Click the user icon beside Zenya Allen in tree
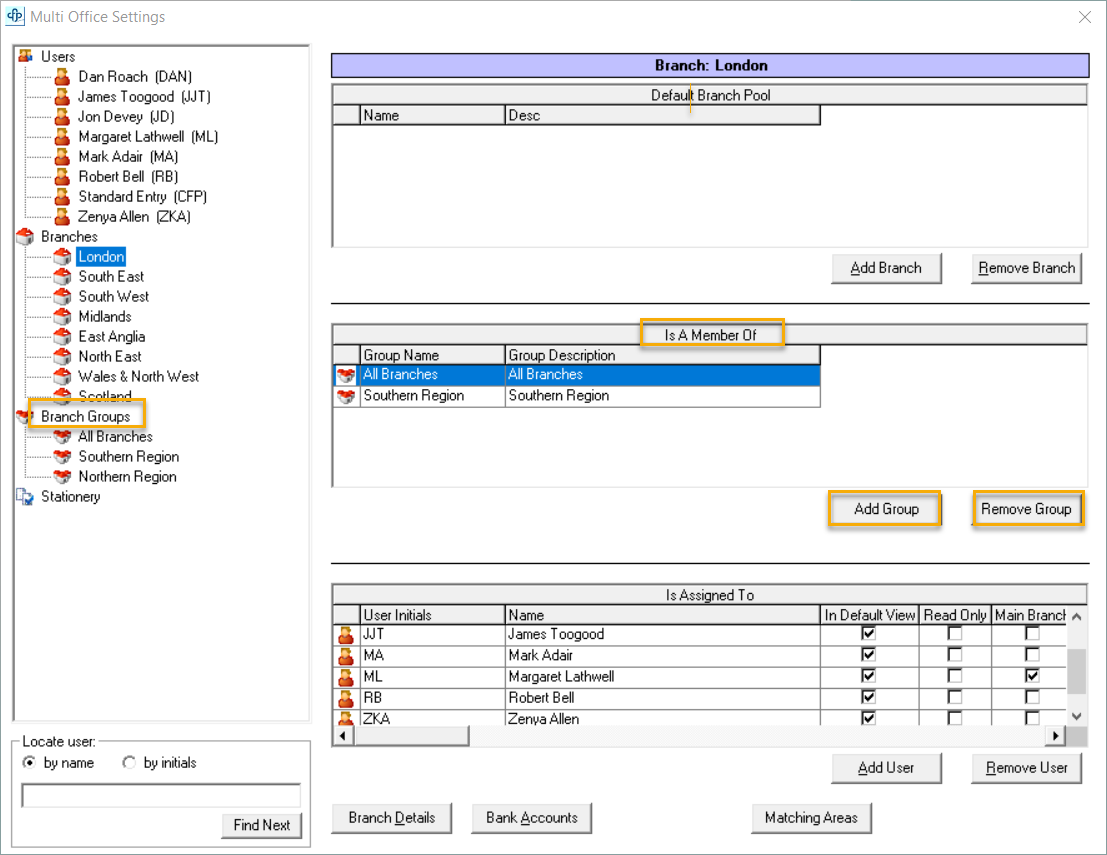Screen dimensions: 1107x855 (x=63, y=216)
